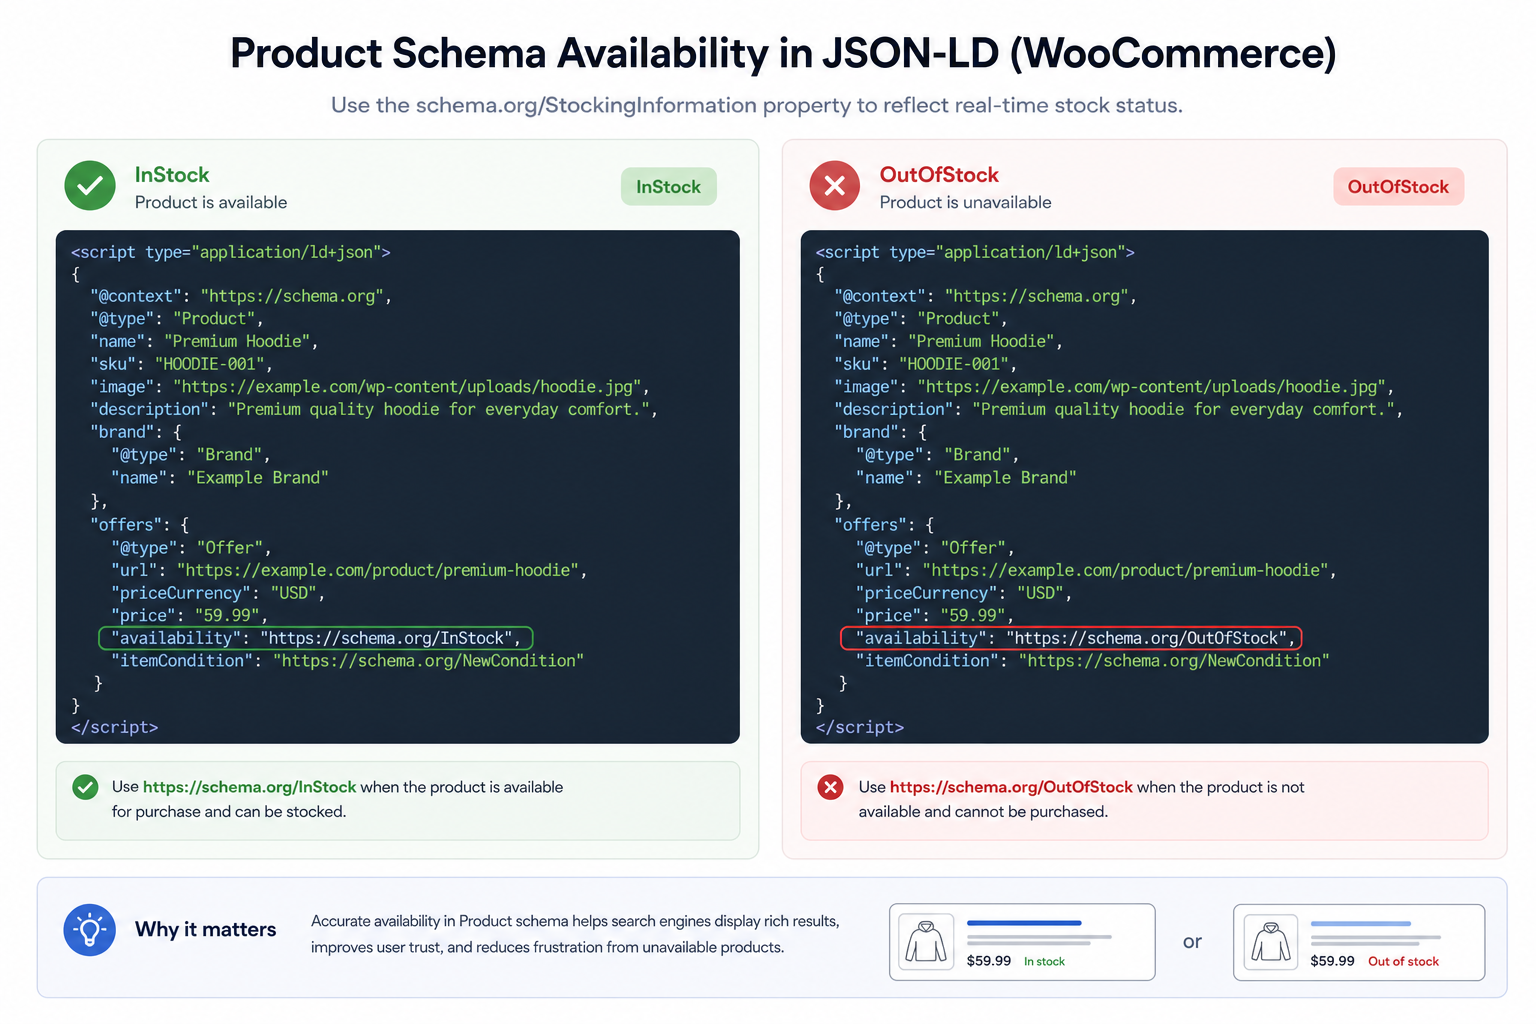Click '"@type": "Offer"' in the OutOfStock code block
The image size is (1536, 1024).
tap(935, 548)
